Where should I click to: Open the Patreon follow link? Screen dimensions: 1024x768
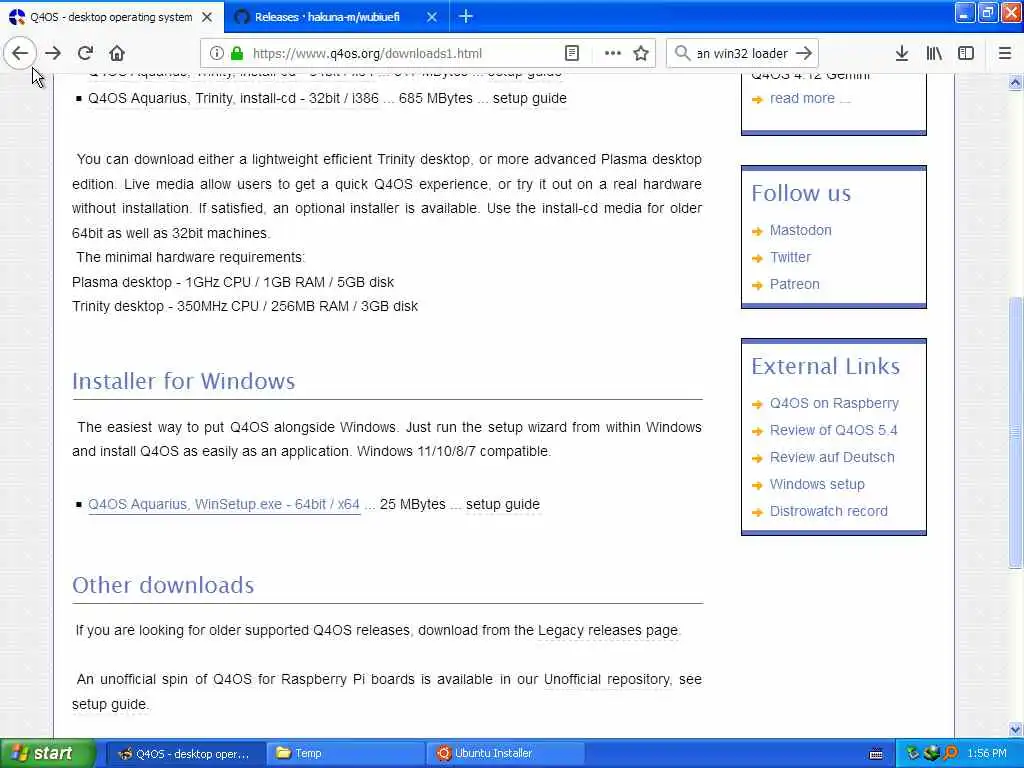[x=795, y=284]
